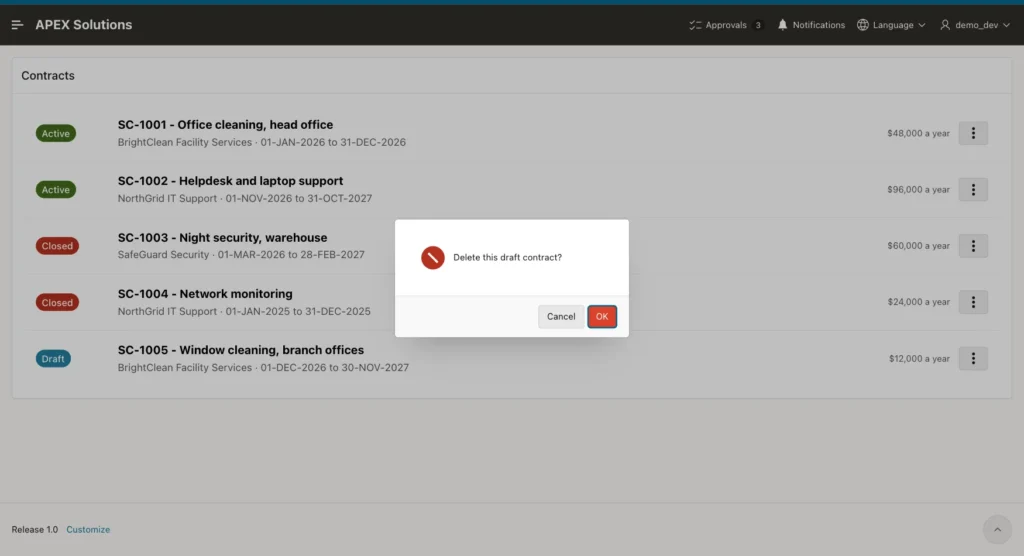Image resolution: width=1024 pixels, height=556 pixels.
Task: Open actions menu for SC-1004 contract
Action: click(x=973, y=302)
